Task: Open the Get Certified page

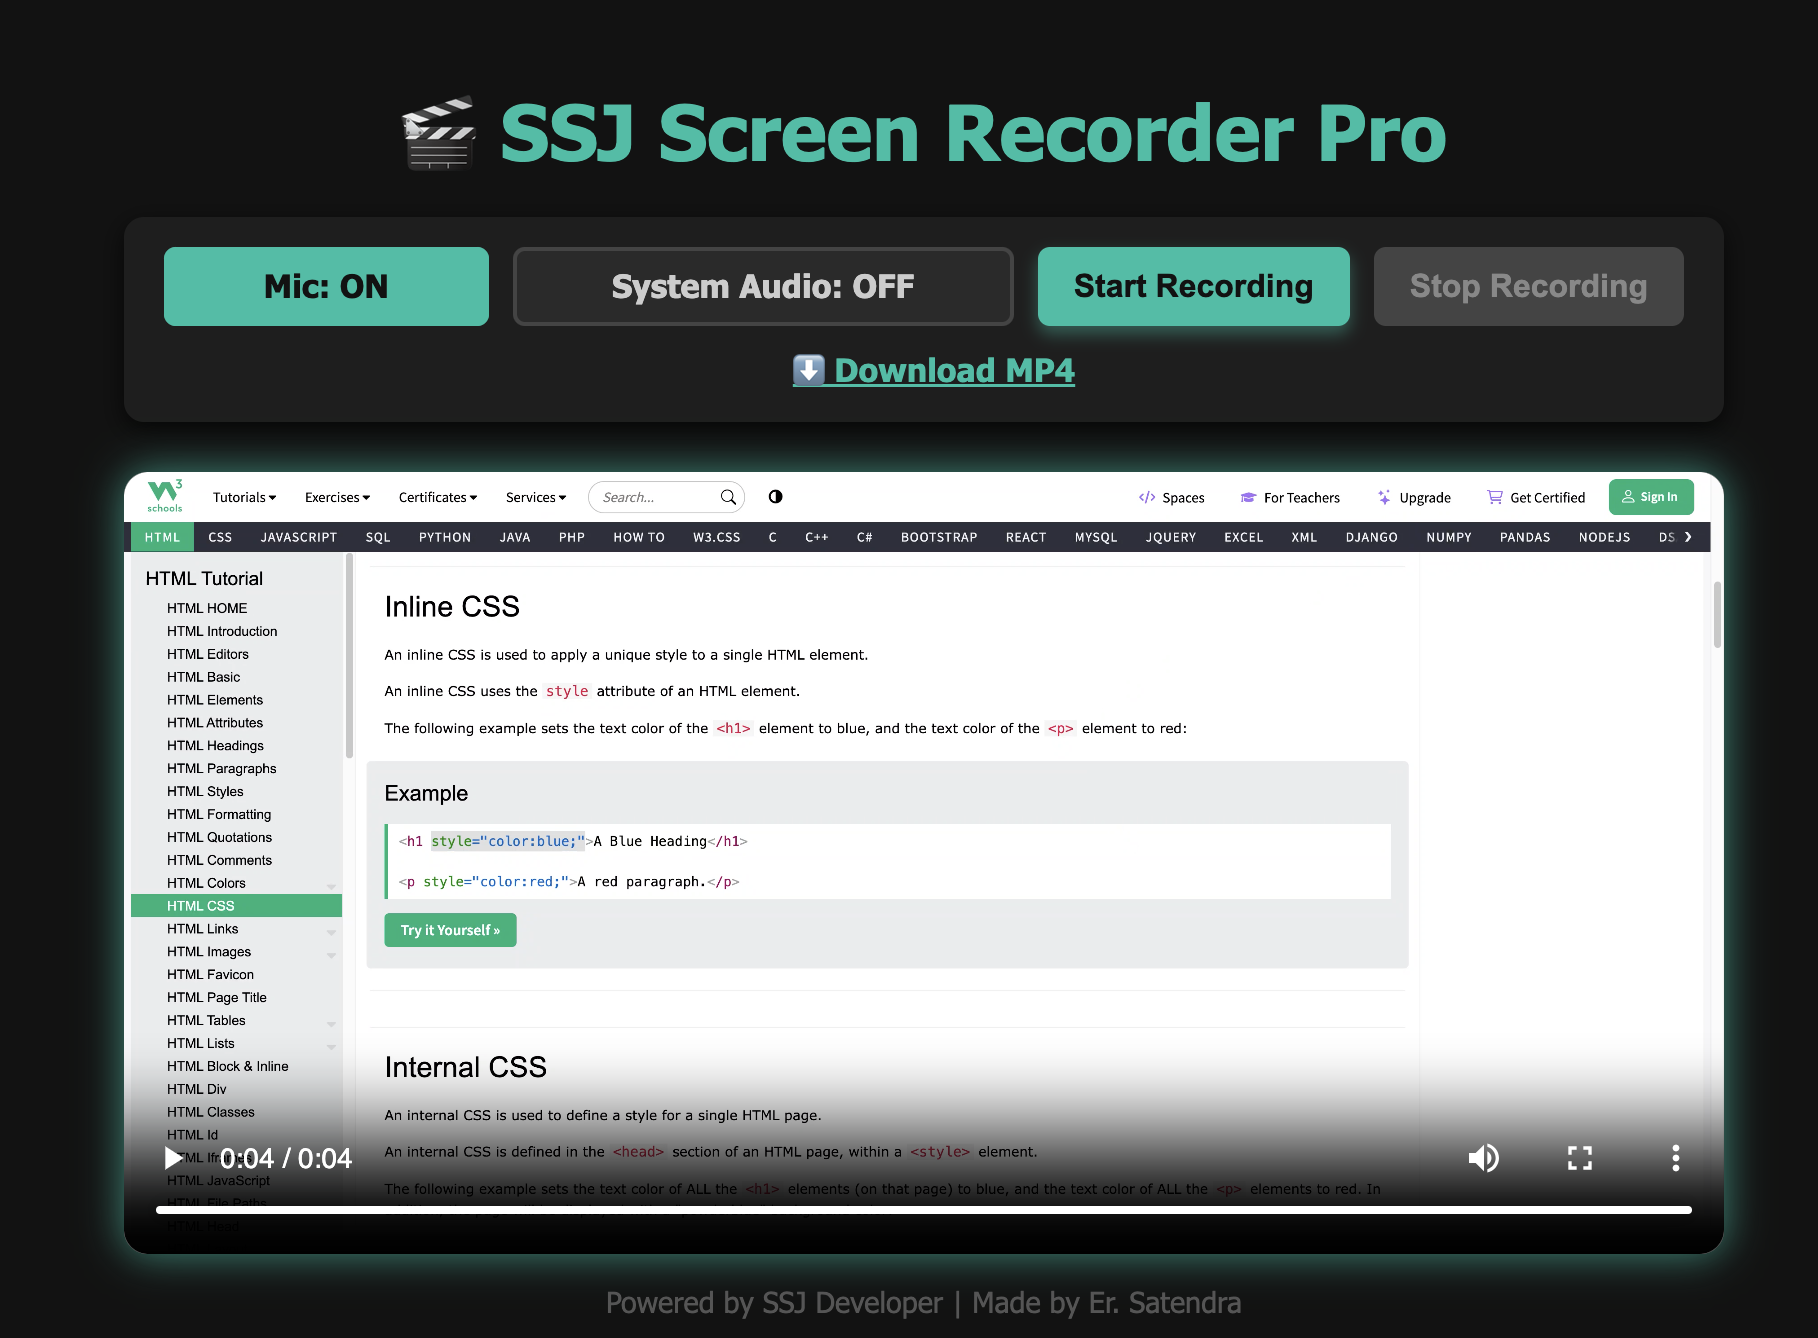Action: 1535,497
